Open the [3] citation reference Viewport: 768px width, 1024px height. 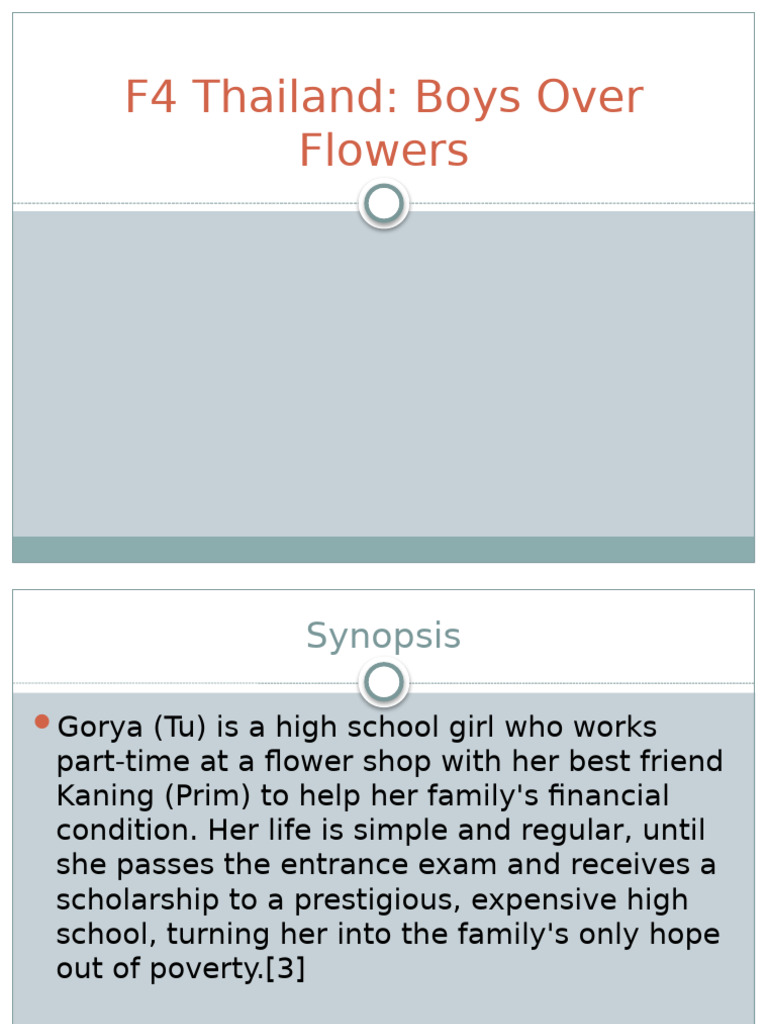(285, 969)
